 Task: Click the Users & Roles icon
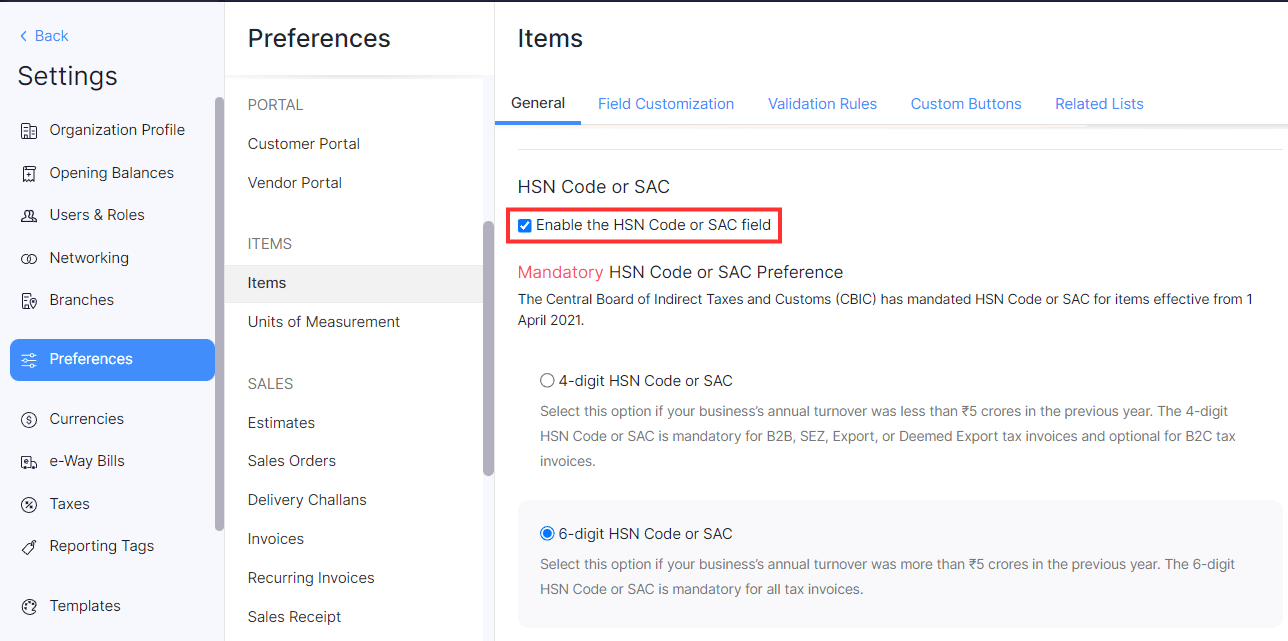click(31, 214)
